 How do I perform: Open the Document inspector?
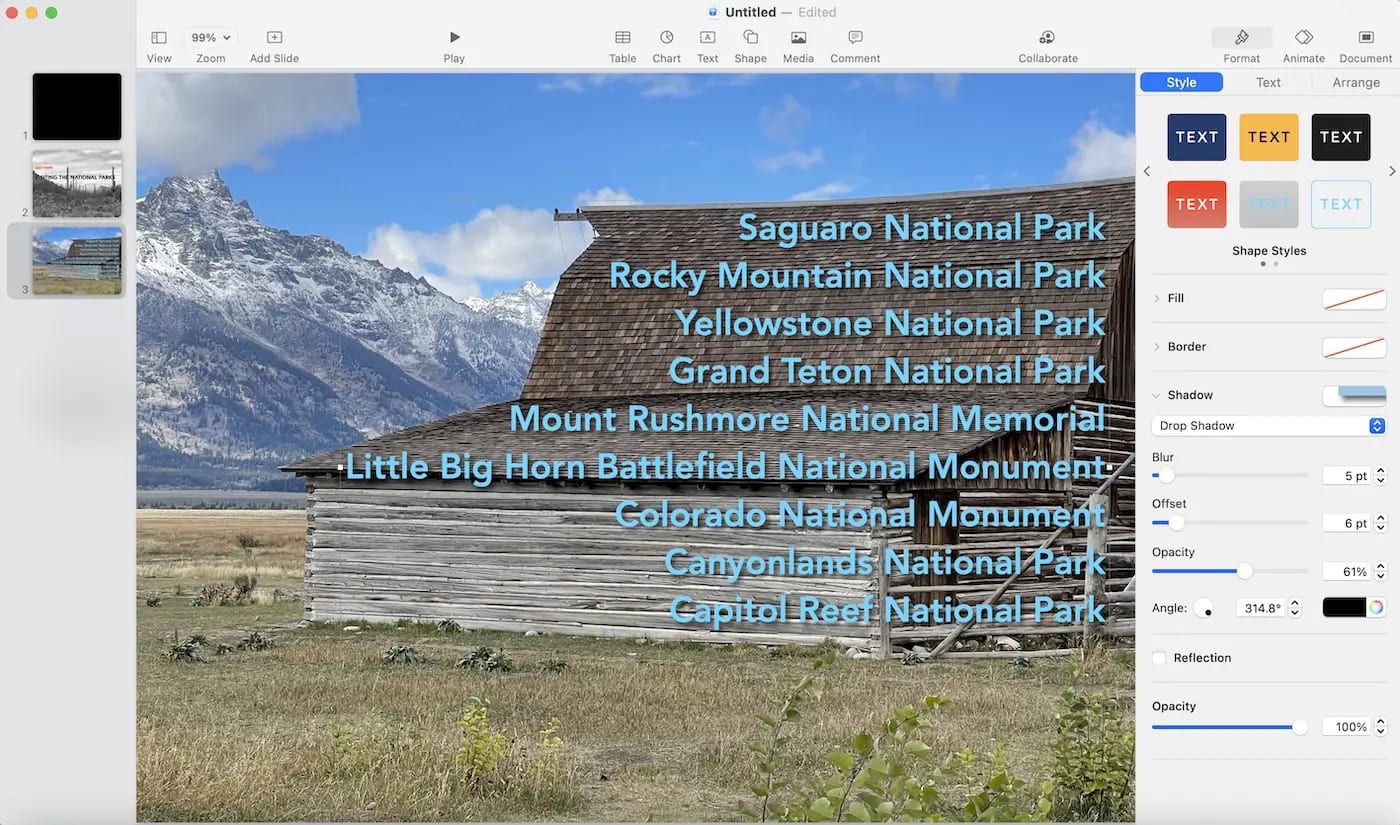1364,42
